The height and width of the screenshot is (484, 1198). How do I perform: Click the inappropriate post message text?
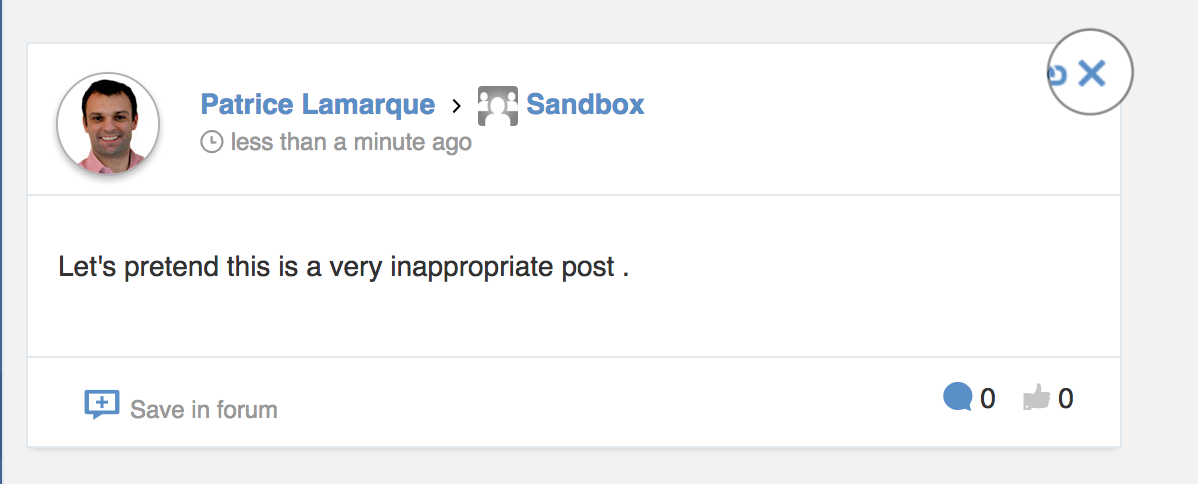click(344, 268)
